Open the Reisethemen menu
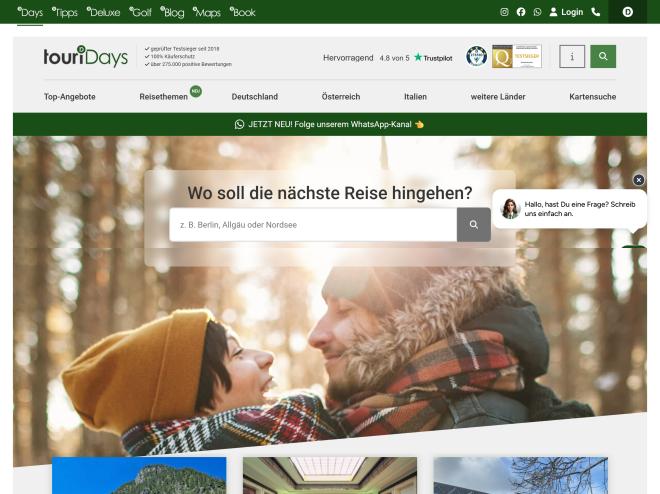This screenshot has height=494, width=660. tap(163, 97)
